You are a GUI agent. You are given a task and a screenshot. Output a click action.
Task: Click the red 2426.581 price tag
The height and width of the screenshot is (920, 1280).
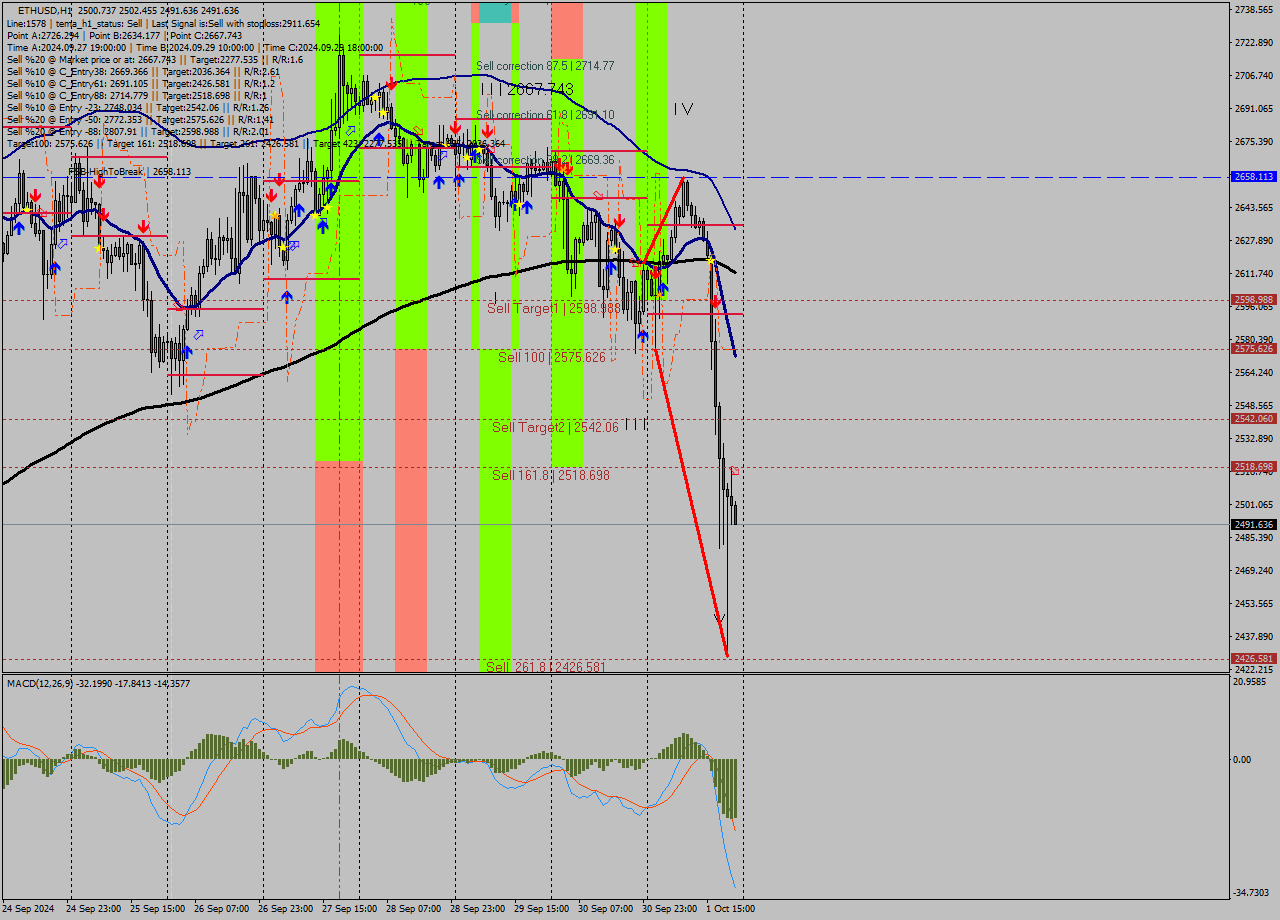(1254, 658)
